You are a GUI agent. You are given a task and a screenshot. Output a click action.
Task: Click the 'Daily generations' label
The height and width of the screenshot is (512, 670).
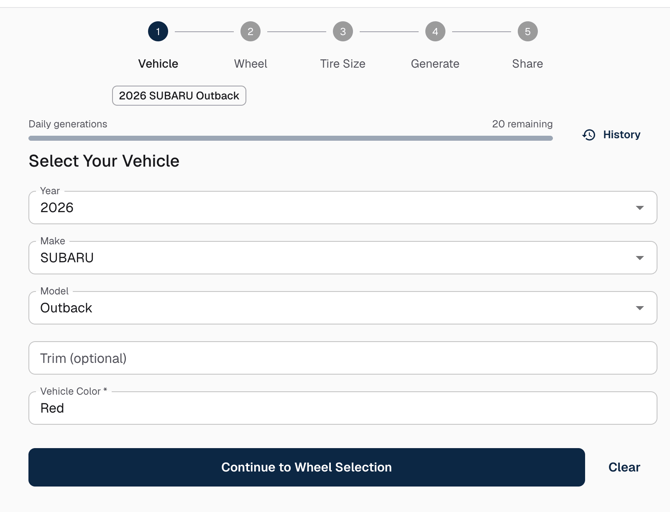pyautogui.click(x=68, y=124)
